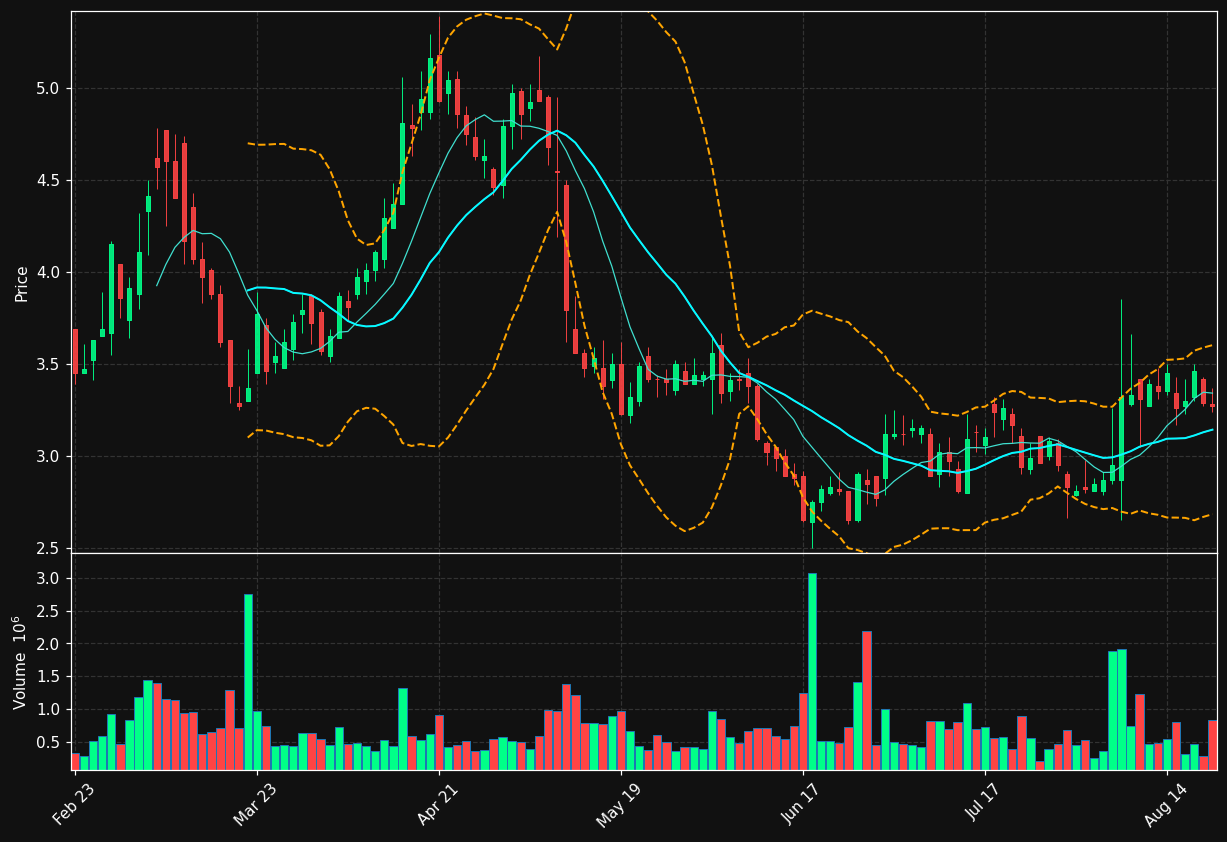This screenshot has height=842, width=1227.
Task: Click the 'Volume 10^6' axis title
Action: (x=20, y=662)
